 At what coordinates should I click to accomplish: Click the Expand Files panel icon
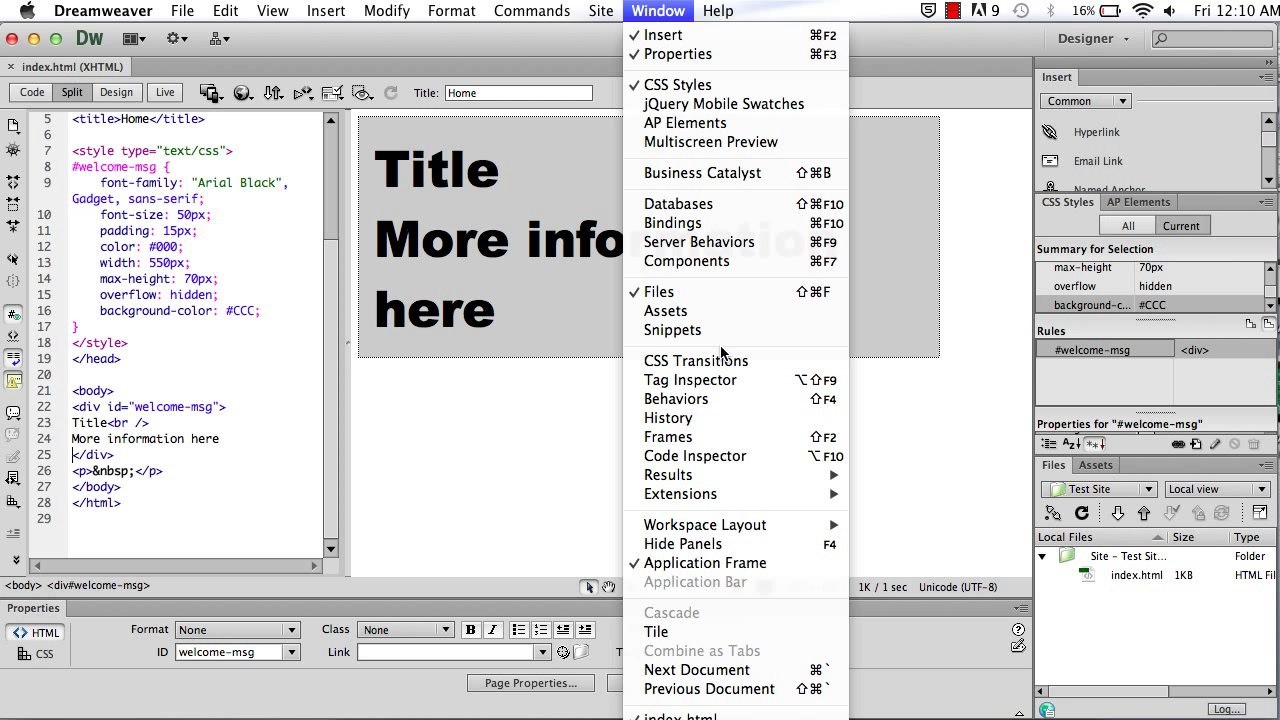coord(1260,513)
